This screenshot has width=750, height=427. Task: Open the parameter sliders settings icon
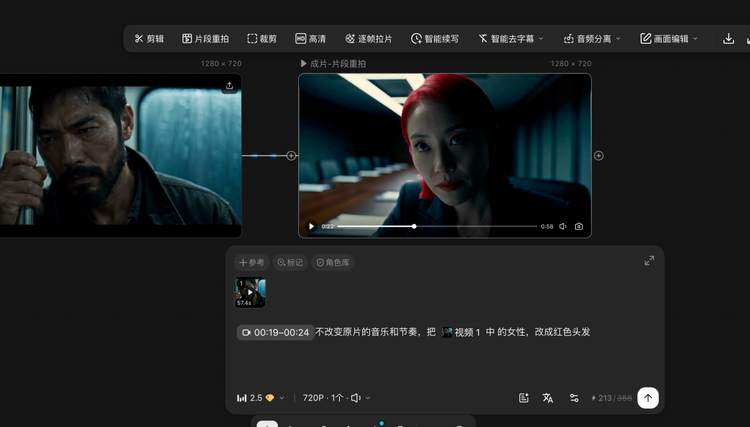coord(574,398)
